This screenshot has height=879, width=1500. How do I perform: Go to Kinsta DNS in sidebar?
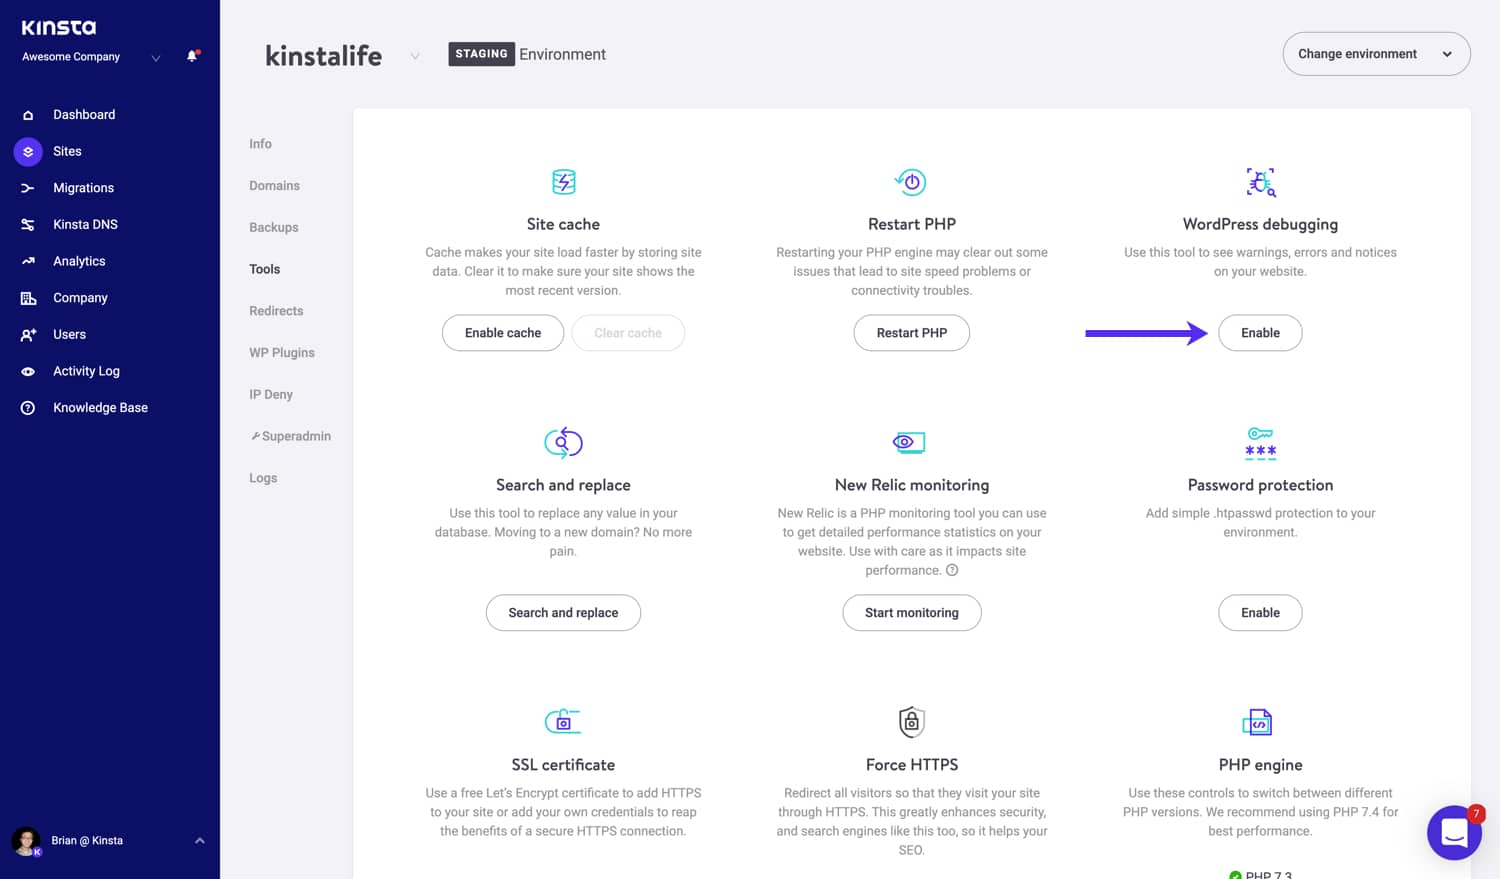pos(85,225)
